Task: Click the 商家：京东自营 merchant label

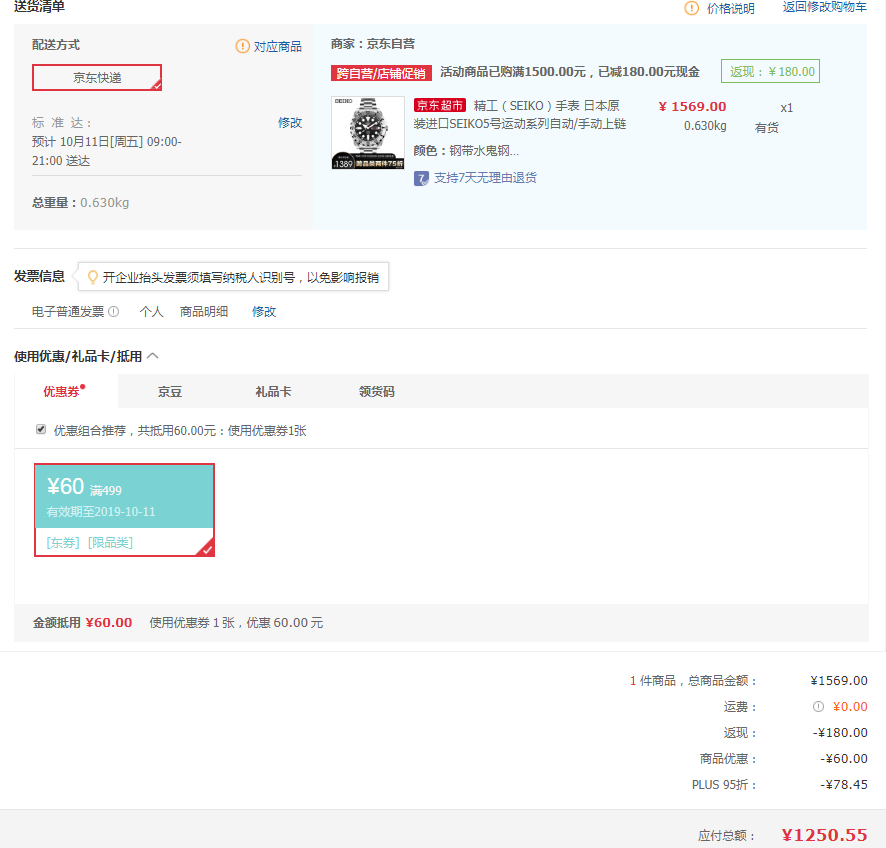Action: [x=373, y=44]
